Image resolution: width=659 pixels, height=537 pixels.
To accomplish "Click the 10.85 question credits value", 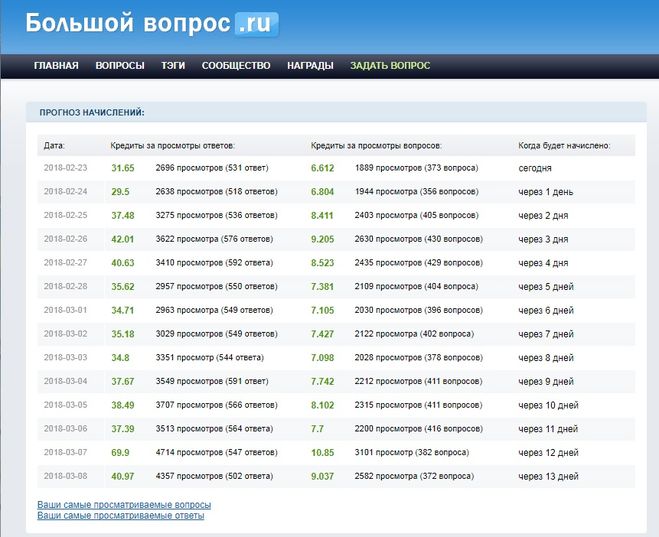I will pos(323,452).
